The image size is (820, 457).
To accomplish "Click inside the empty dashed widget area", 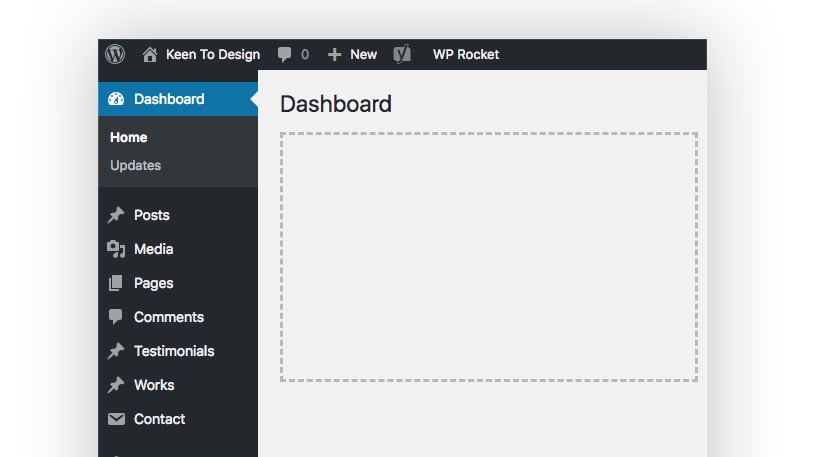I will 489,257.
